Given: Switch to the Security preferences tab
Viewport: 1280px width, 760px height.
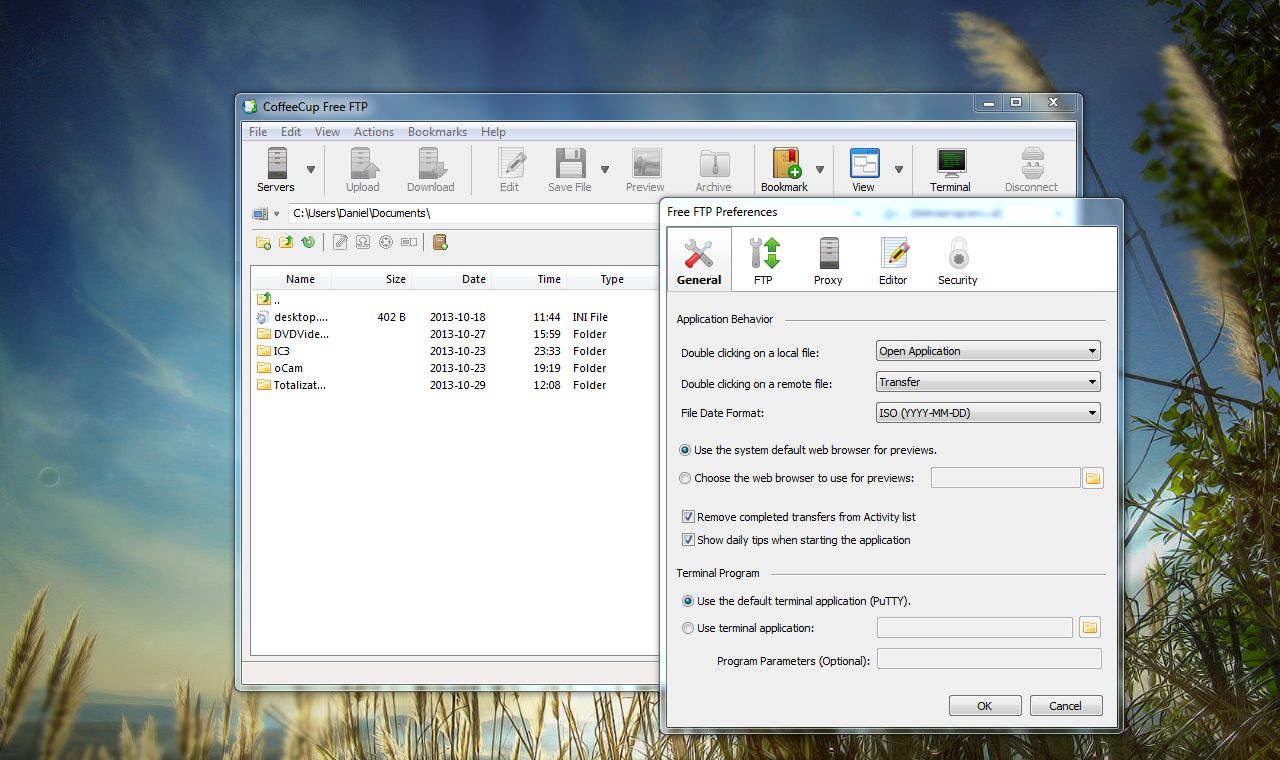Looking at the screenshot, I should (958, 261).
